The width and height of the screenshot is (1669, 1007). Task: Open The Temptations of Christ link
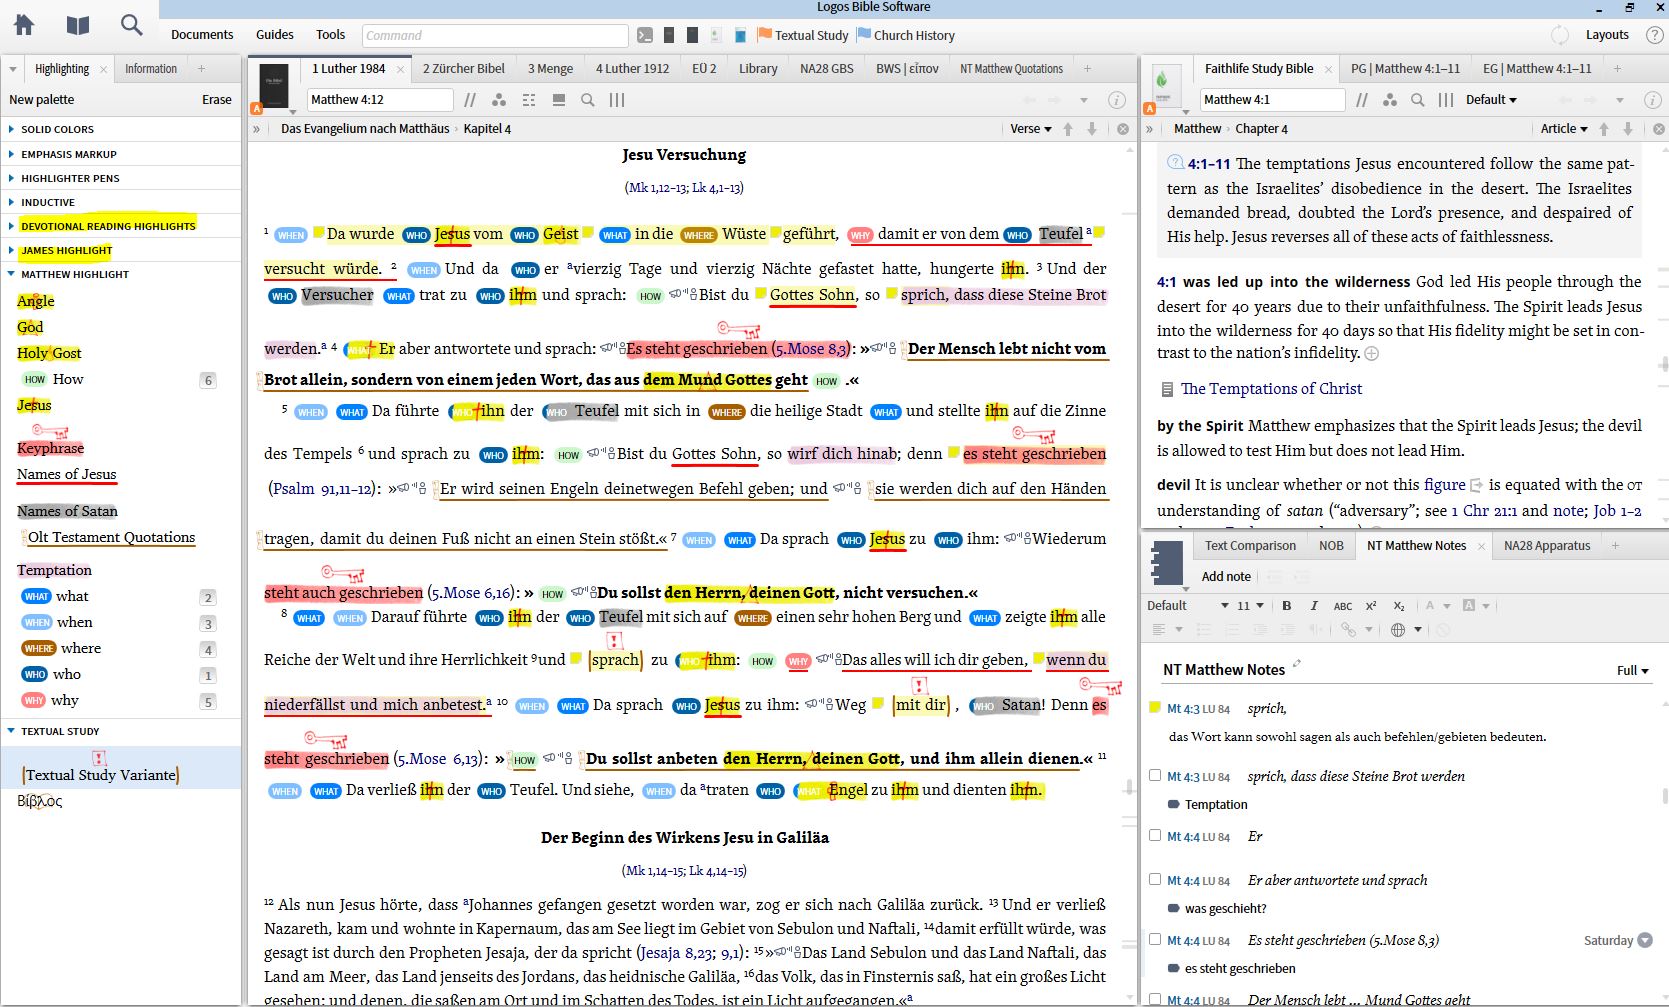point(1271,389)
